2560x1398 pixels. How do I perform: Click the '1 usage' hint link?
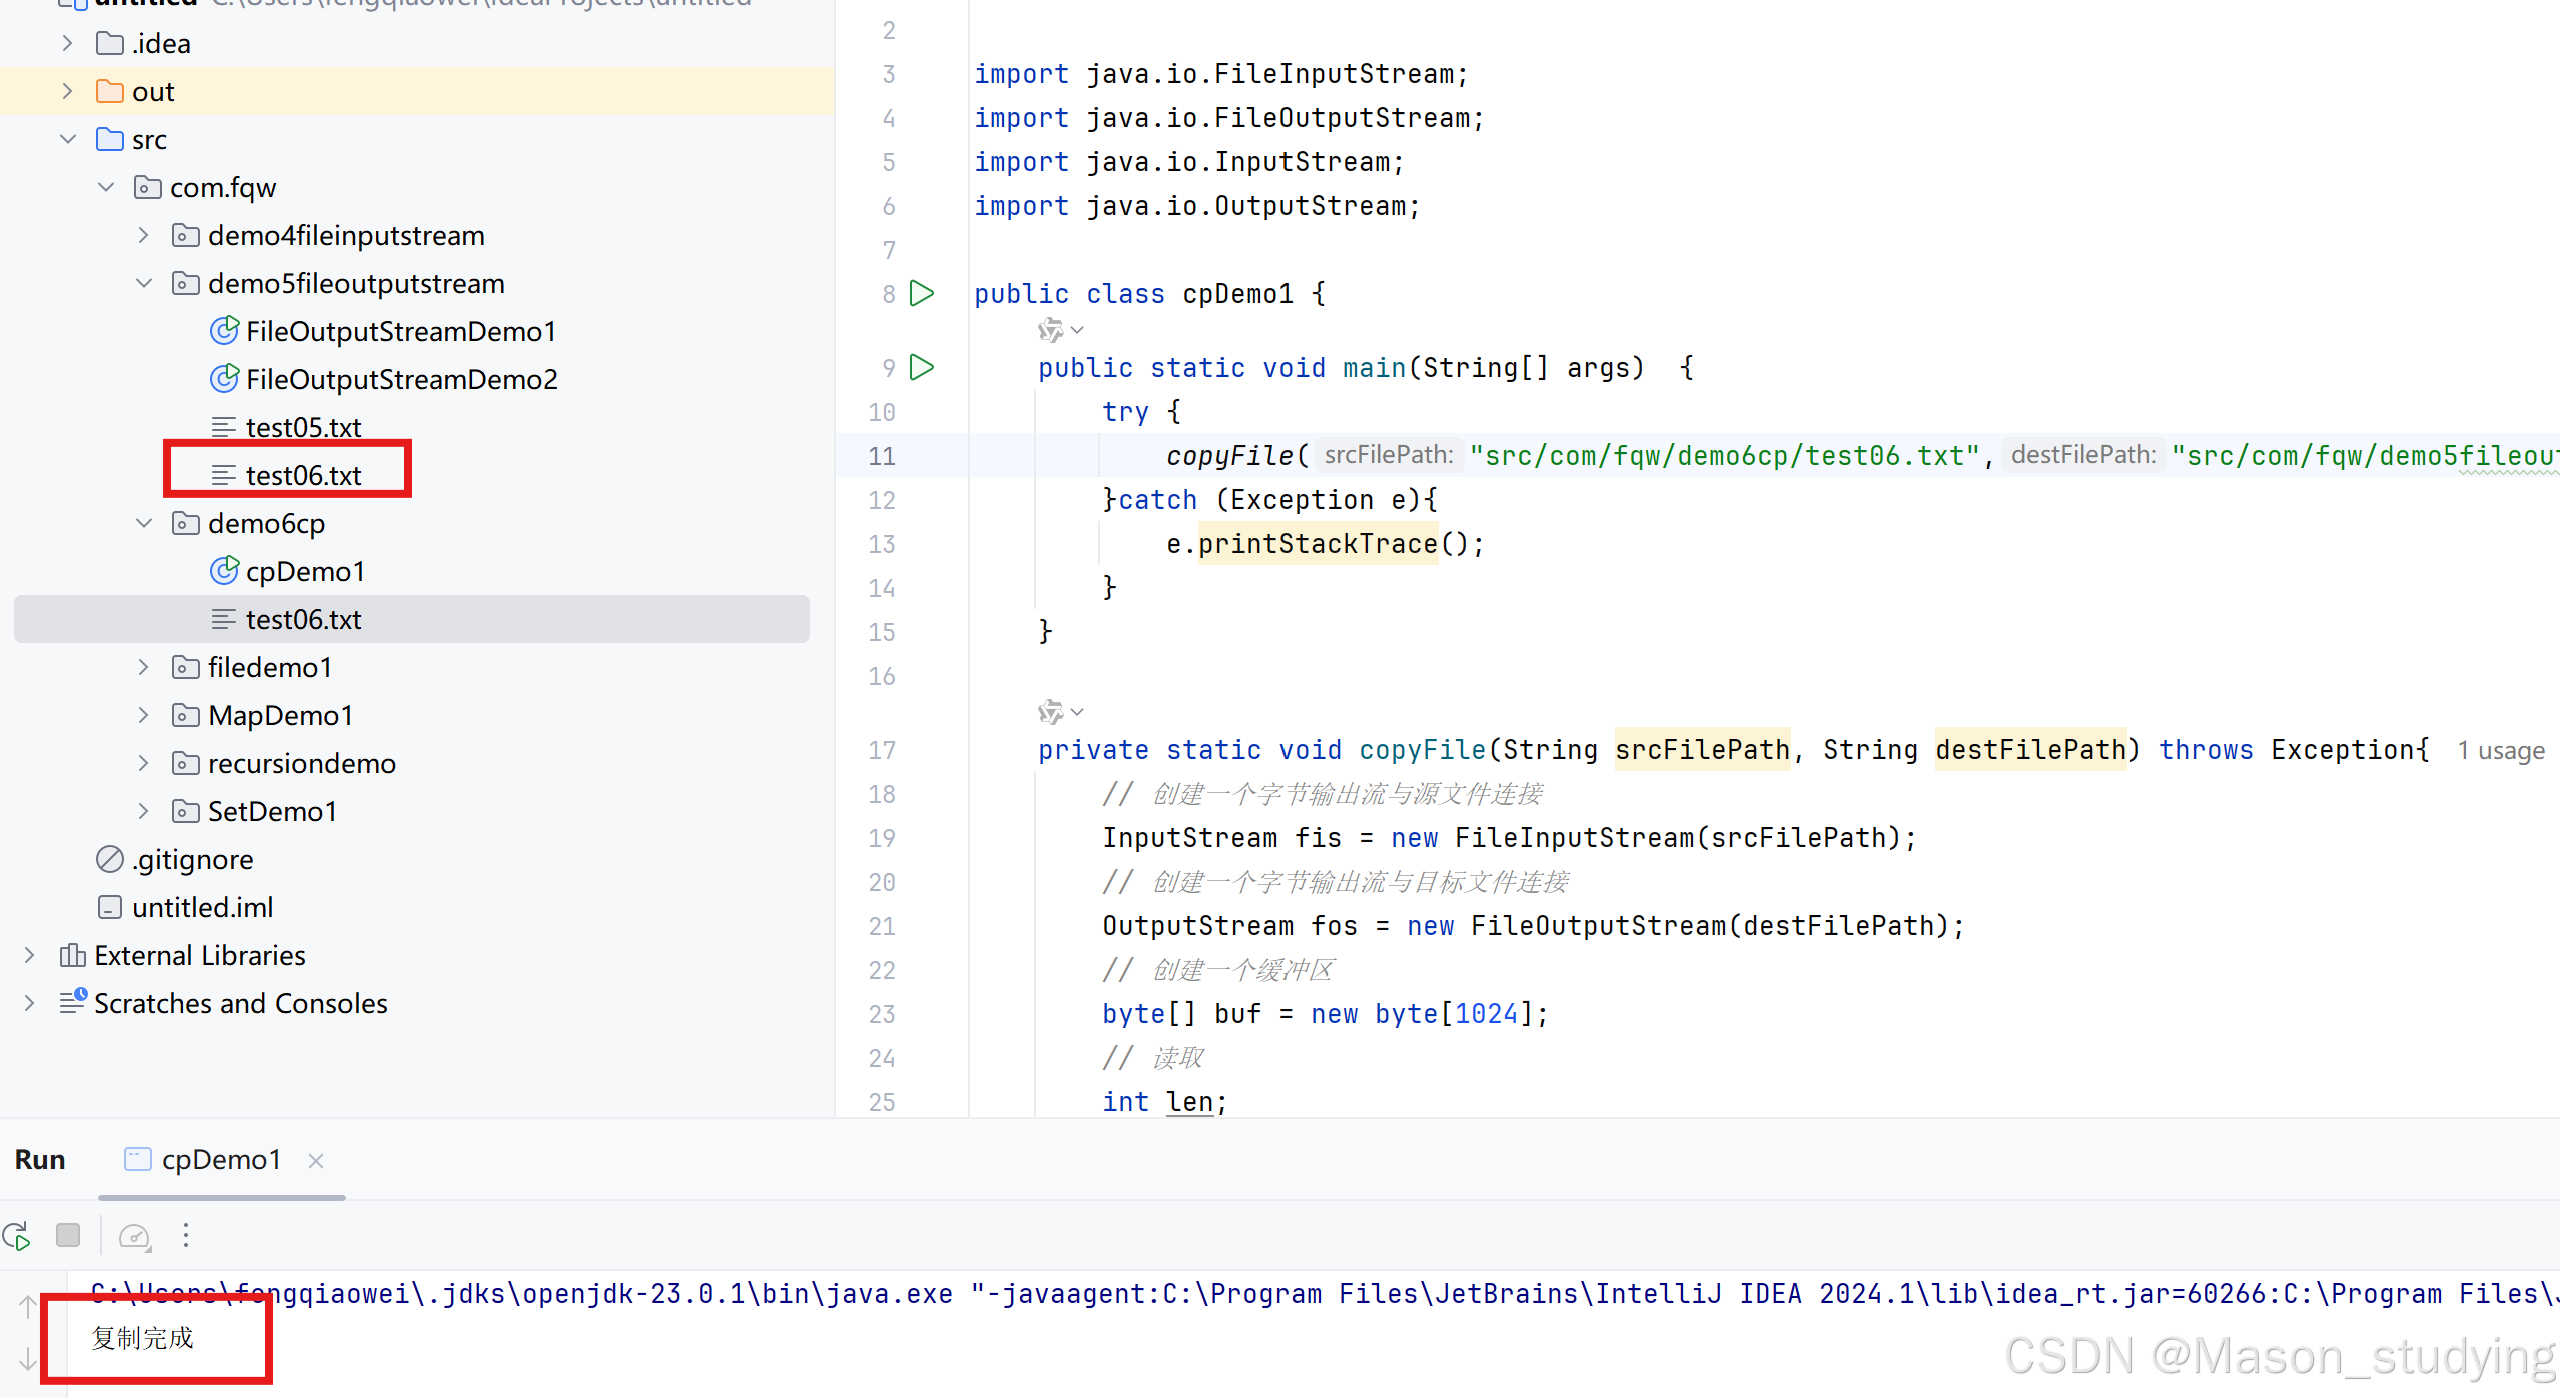tap(2500, 750)
